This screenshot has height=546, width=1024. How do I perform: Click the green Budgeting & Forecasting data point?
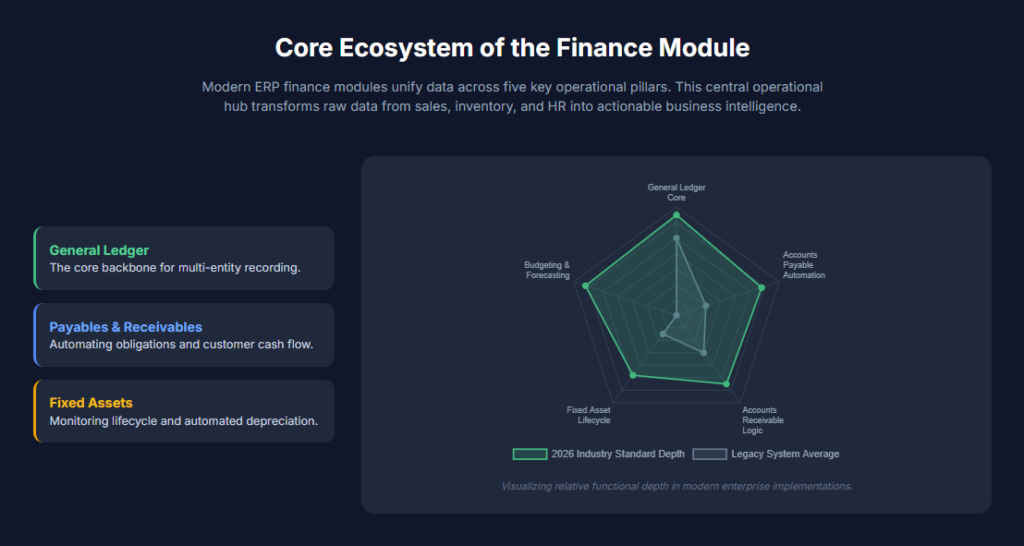pos(586,286)
